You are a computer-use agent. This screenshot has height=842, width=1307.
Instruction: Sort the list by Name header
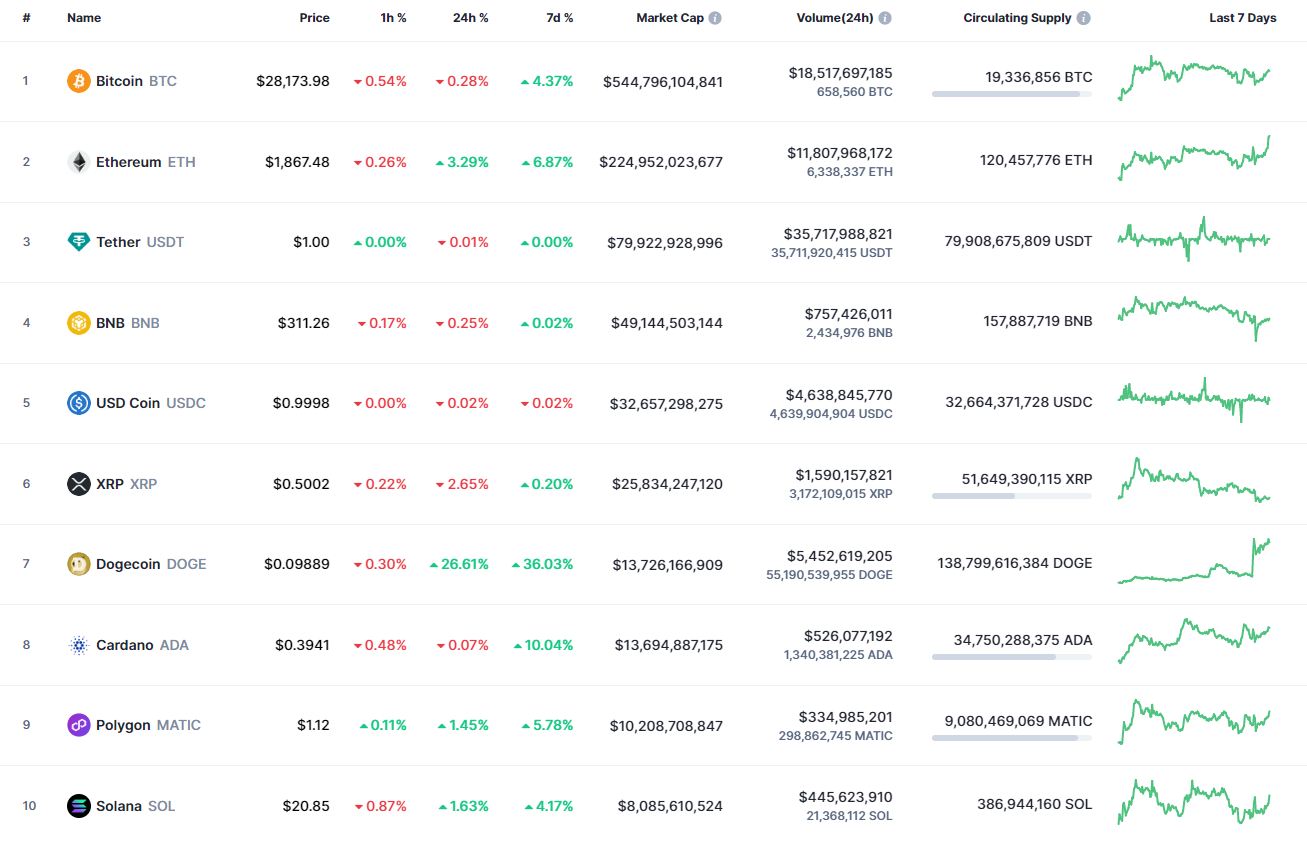(84, 18)
